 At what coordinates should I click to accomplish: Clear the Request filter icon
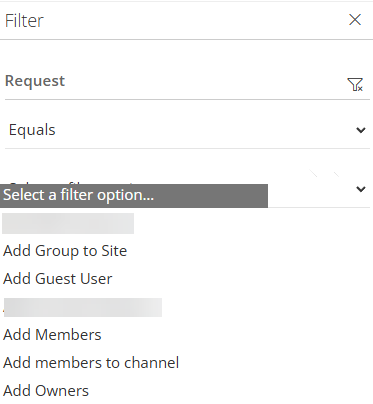[x=355, y=84]
